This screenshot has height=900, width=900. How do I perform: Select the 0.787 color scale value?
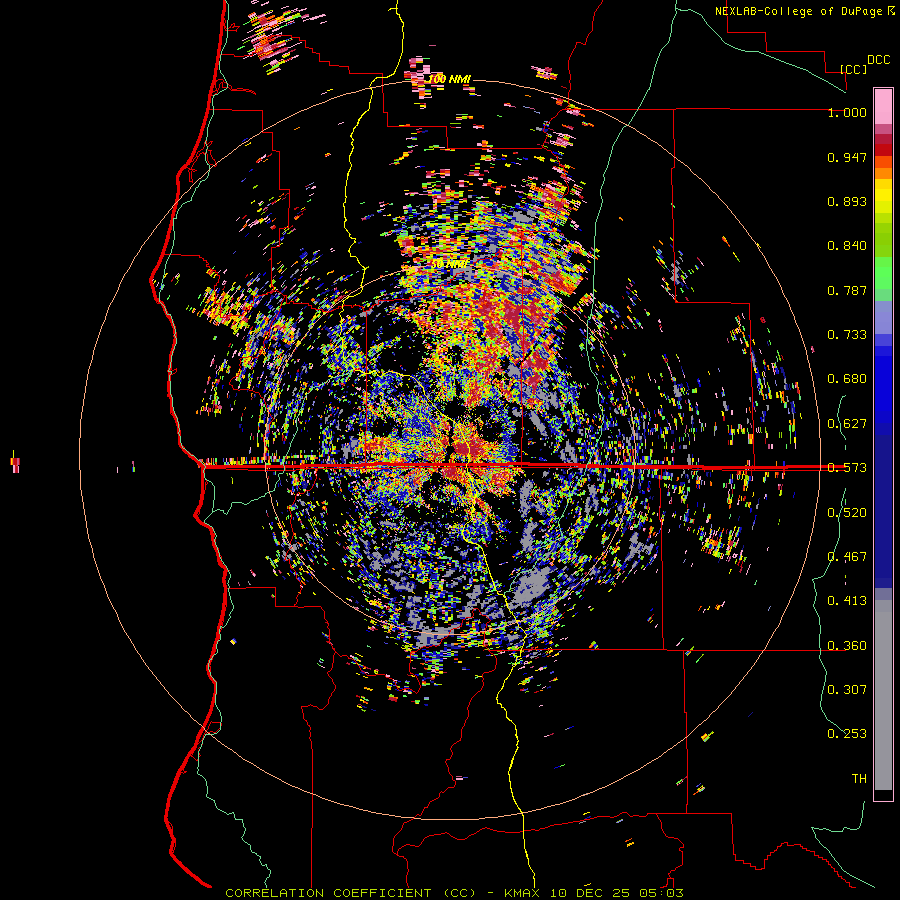coord(847,290)
